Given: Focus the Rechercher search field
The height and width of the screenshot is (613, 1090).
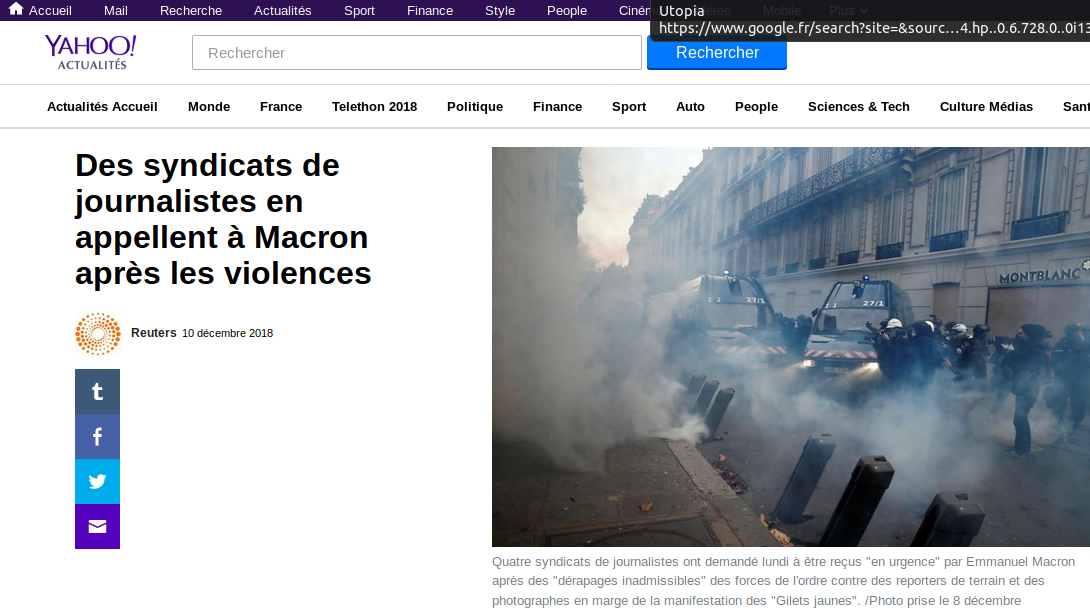Looking at the screenshot, I should coord(416,53).
